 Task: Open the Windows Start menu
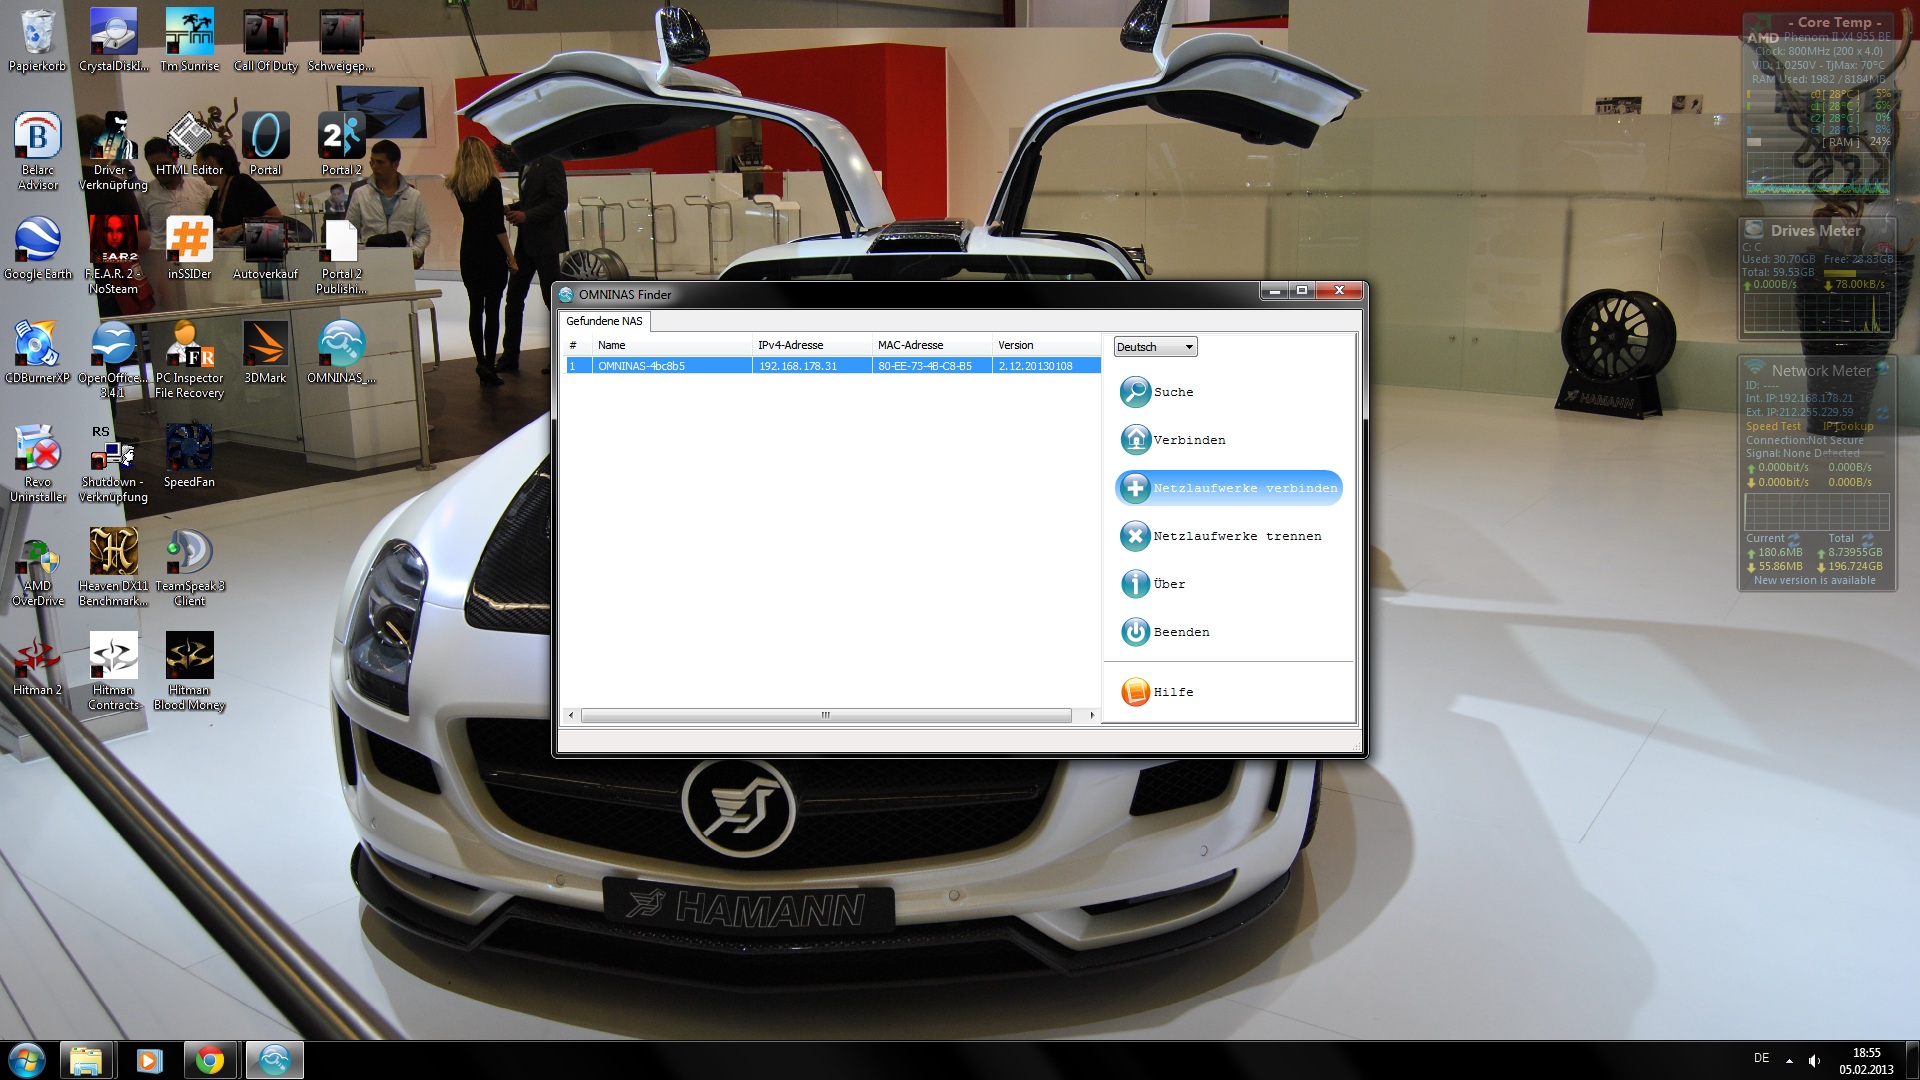(27, 1060)
